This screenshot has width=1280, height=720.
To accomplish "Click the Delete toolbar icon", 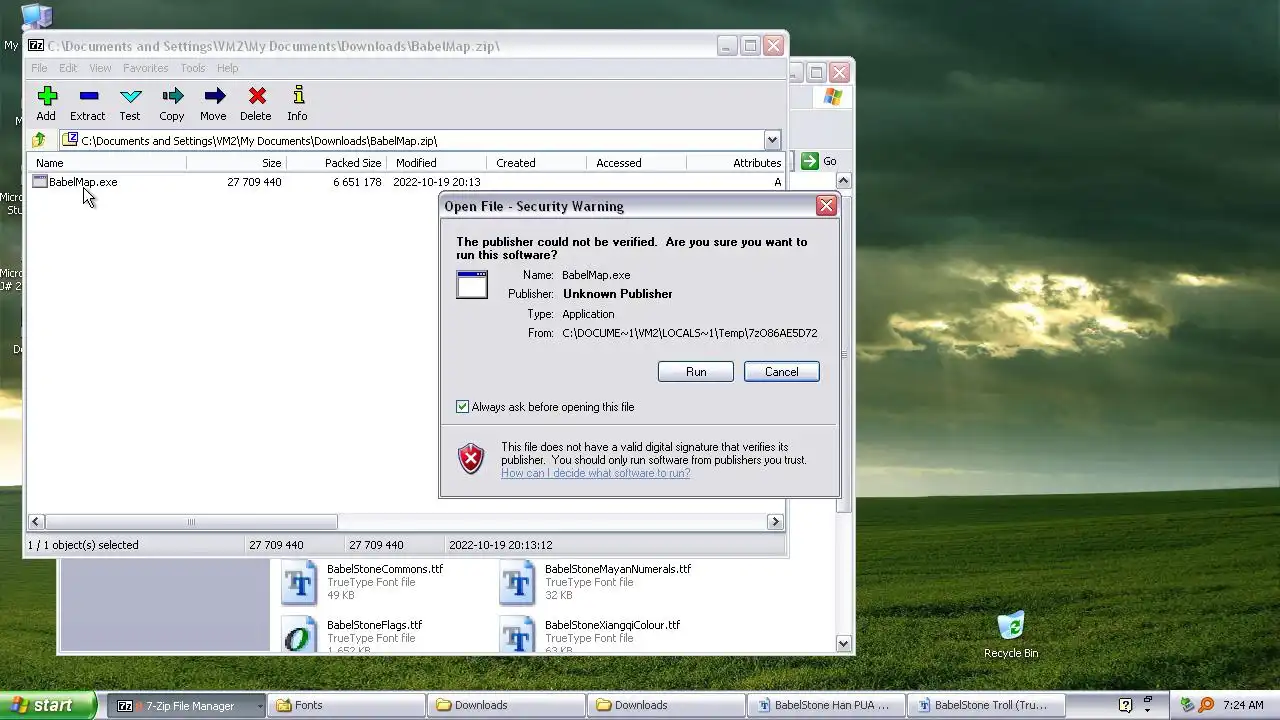I will point(256,96).
